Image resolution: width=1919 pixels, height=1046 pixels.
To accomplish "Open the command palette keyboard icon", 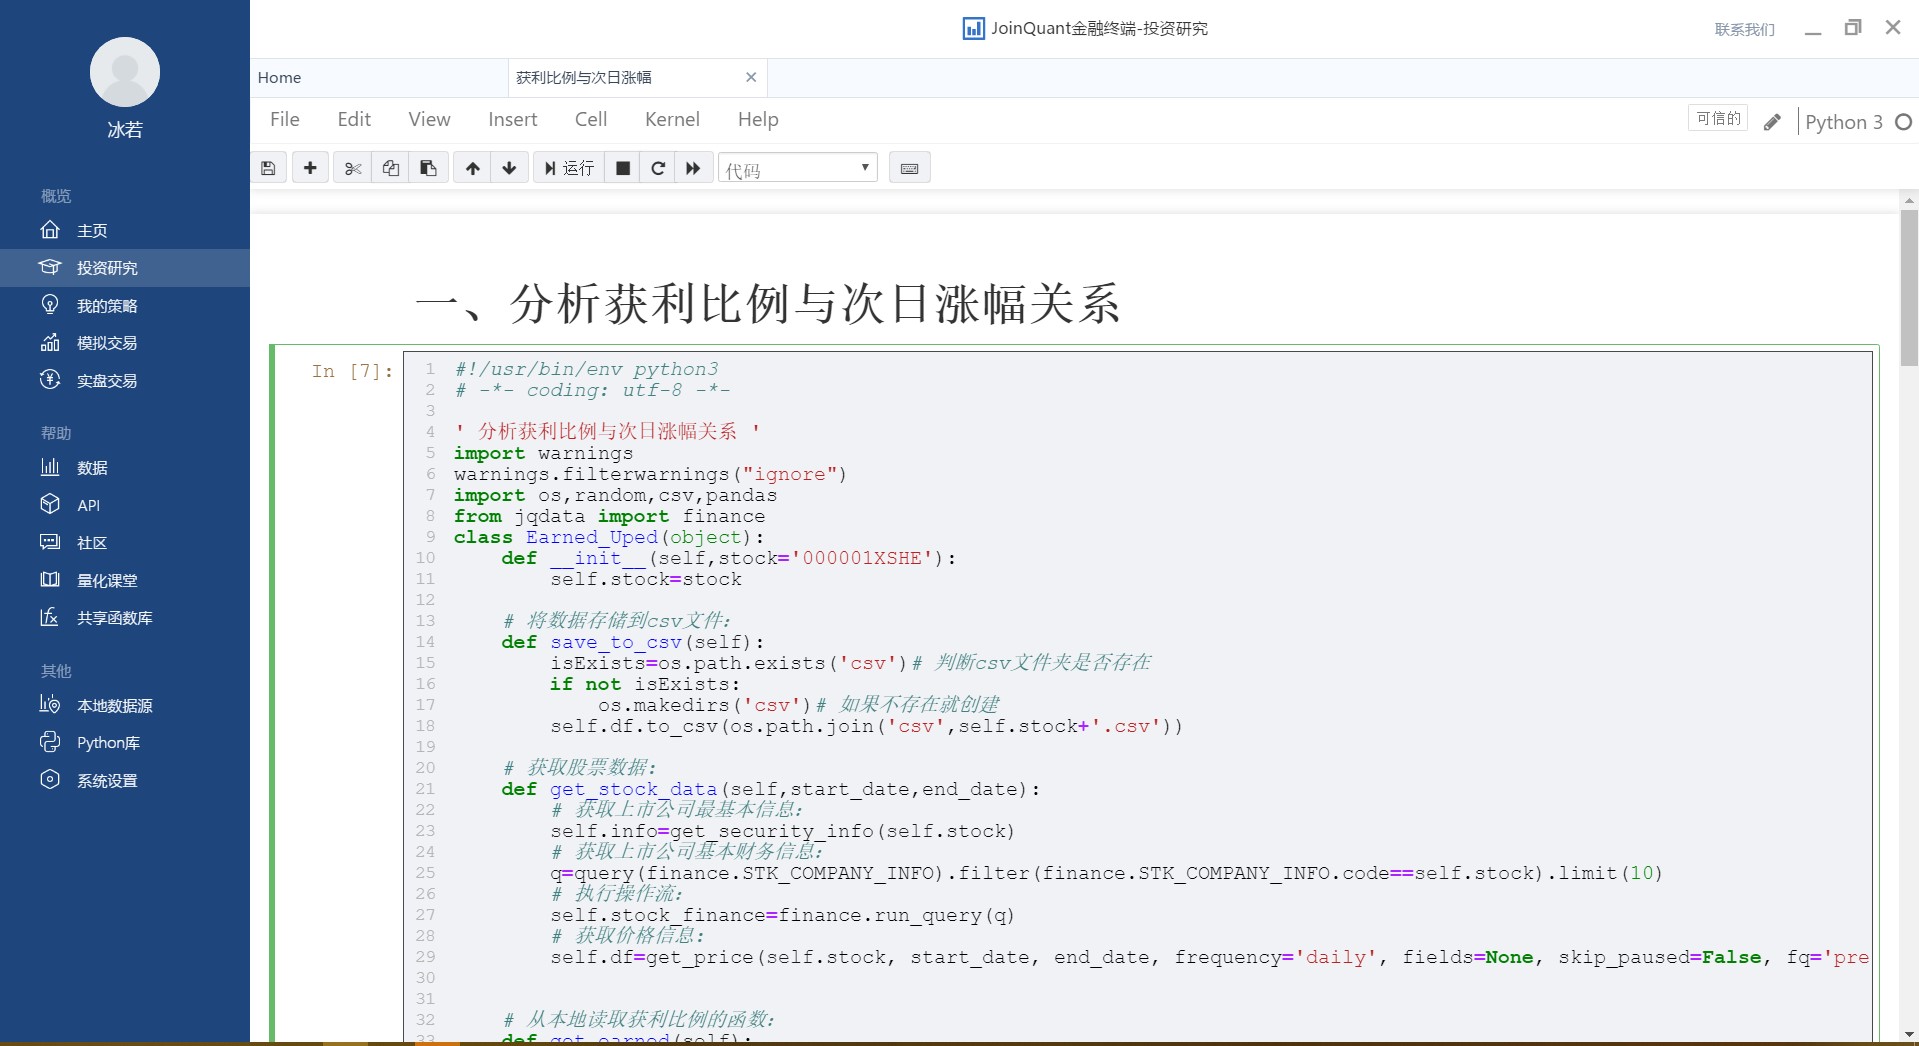I will coord(909,168).
